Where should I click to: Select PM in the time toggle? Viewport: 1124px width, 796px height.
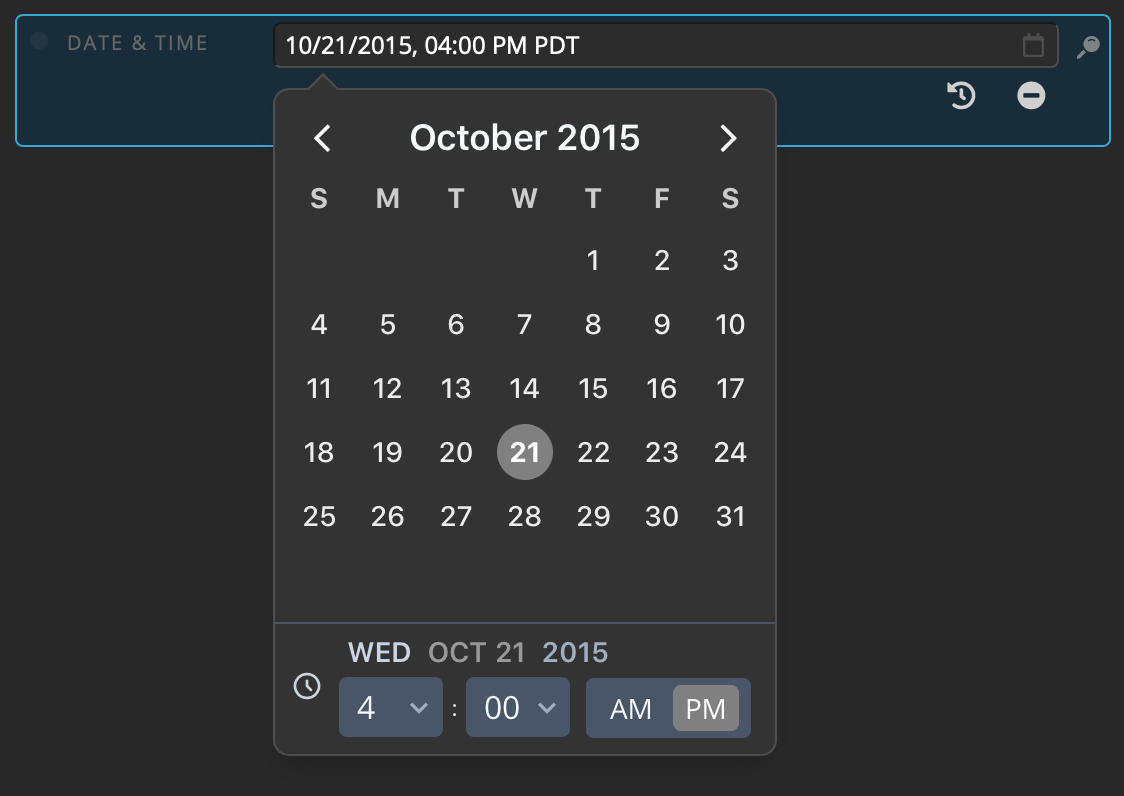coord(705,709)
